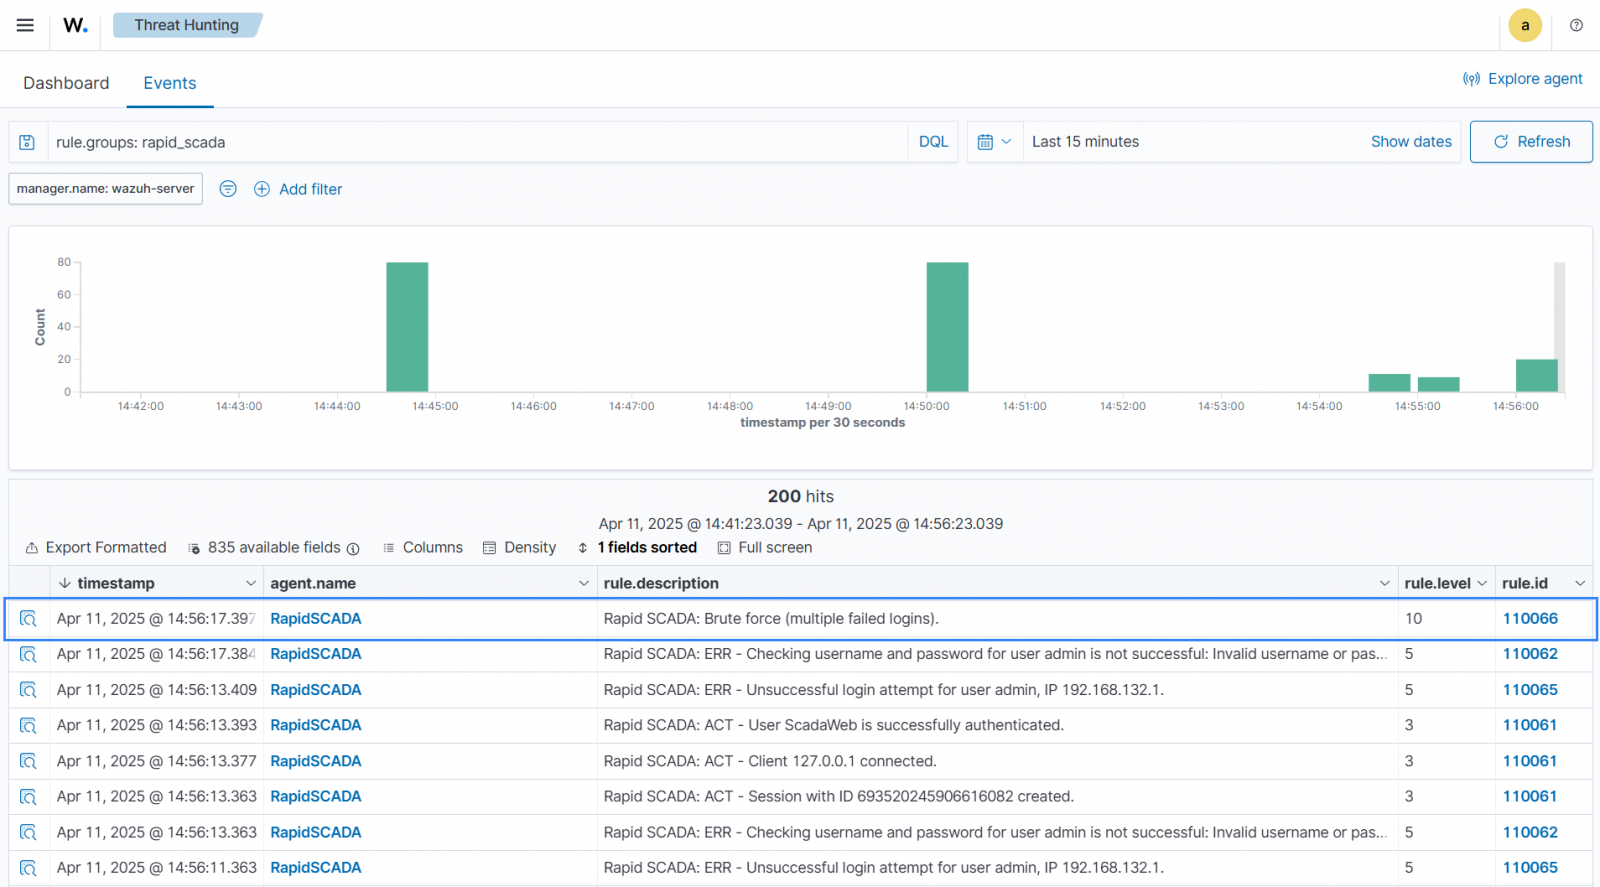Inspect document at 14:56:11.363 row
This screenshot has width=1600, height=887.
pyautogui.click(x=28, y=868)
